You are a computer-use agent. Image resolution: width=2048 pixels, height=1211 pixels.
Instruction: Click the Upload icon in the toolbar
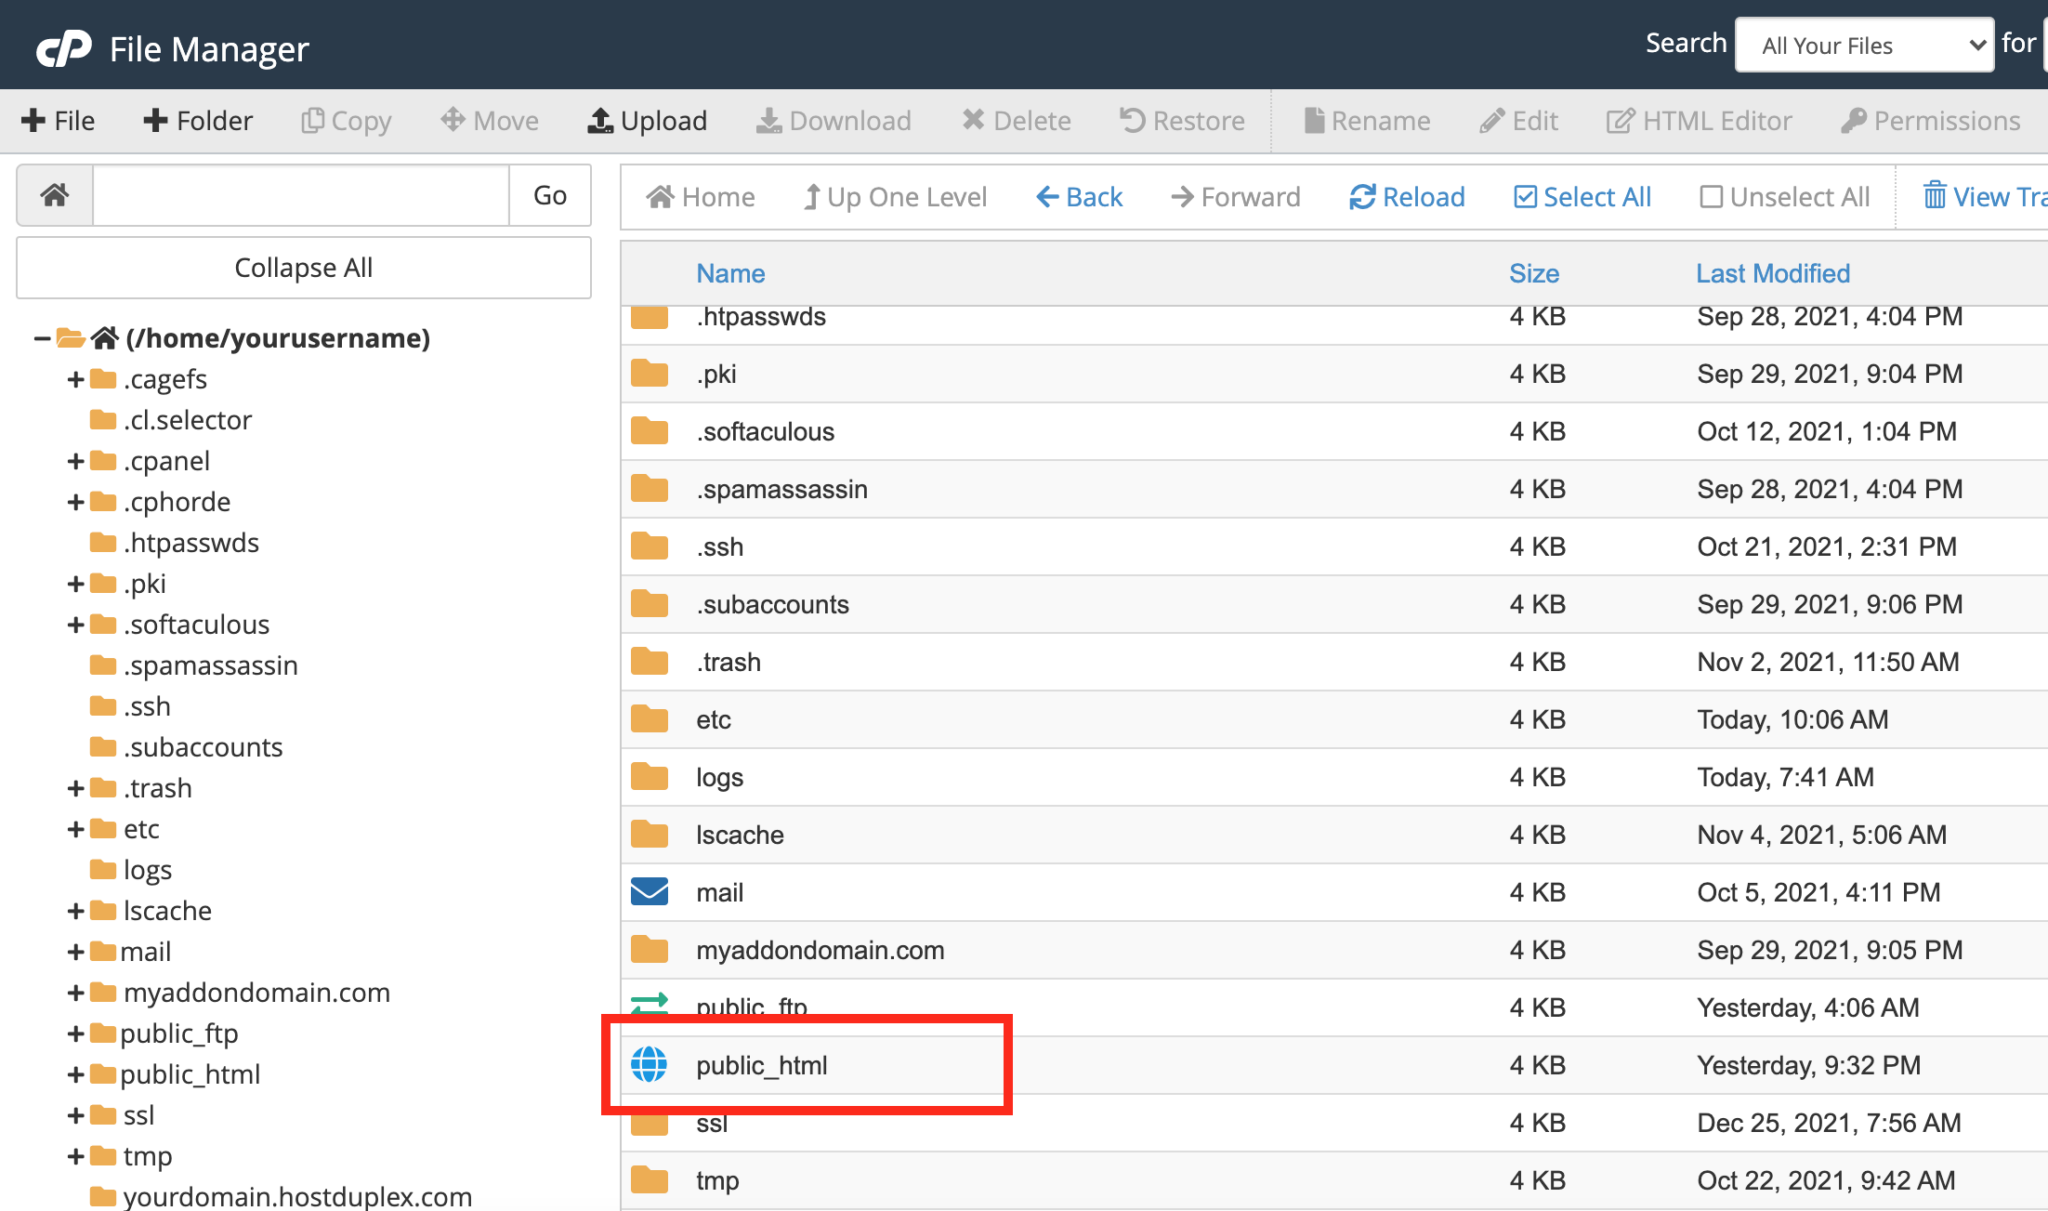[x=600, y=119]
